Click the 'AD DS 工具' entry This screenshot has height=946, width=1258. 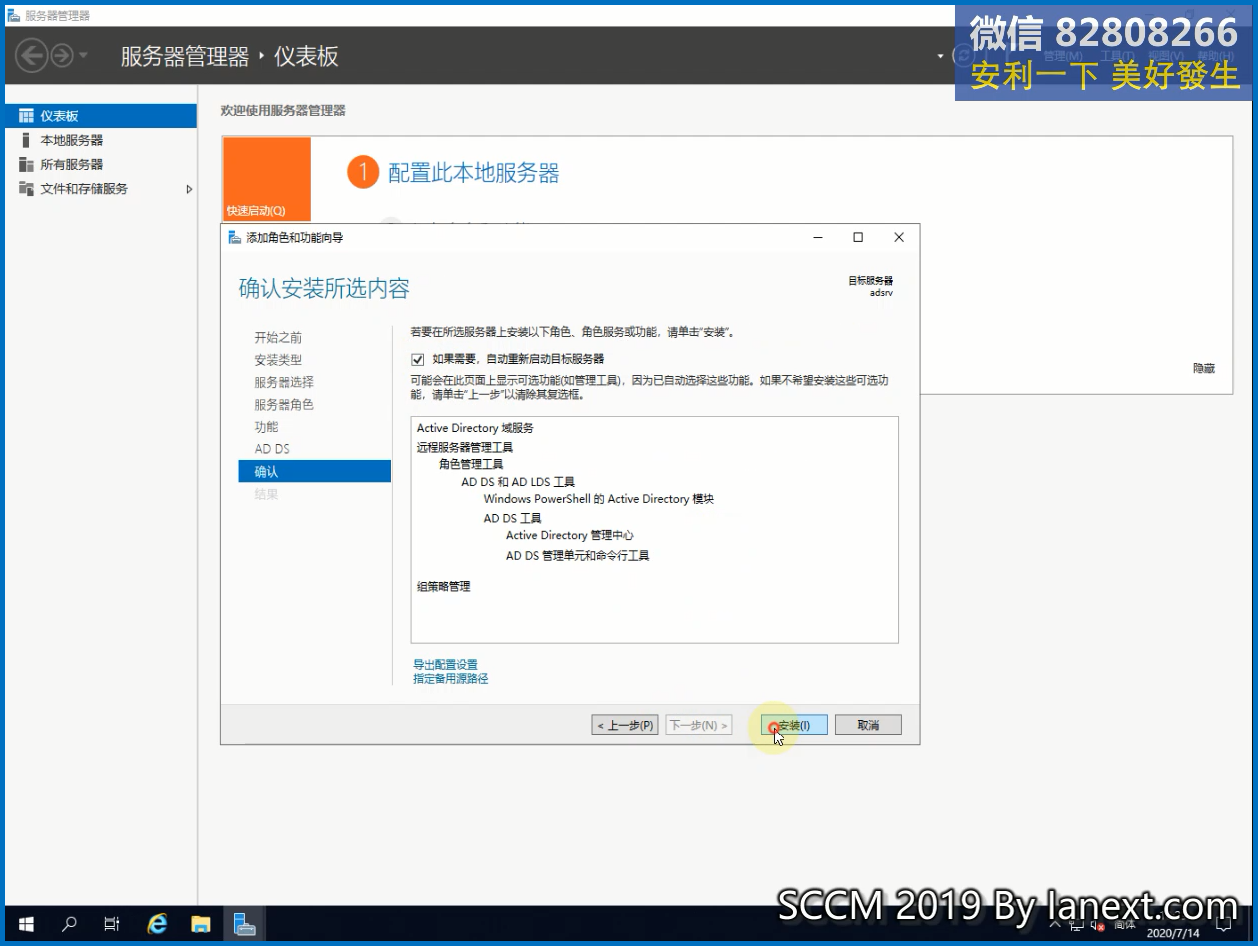512,518
